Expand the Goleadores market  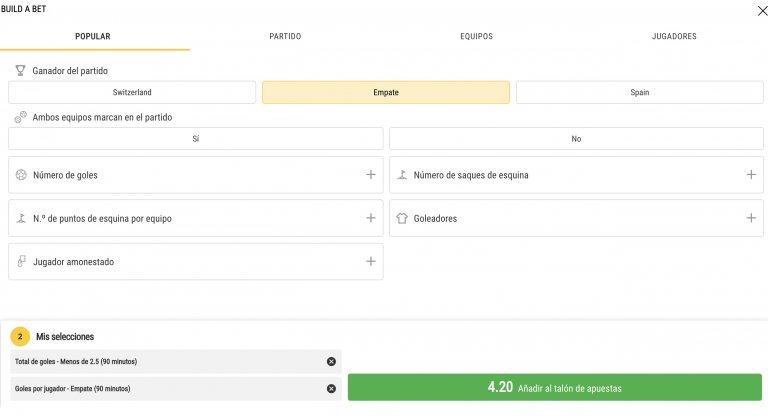(x=751, y=218)
